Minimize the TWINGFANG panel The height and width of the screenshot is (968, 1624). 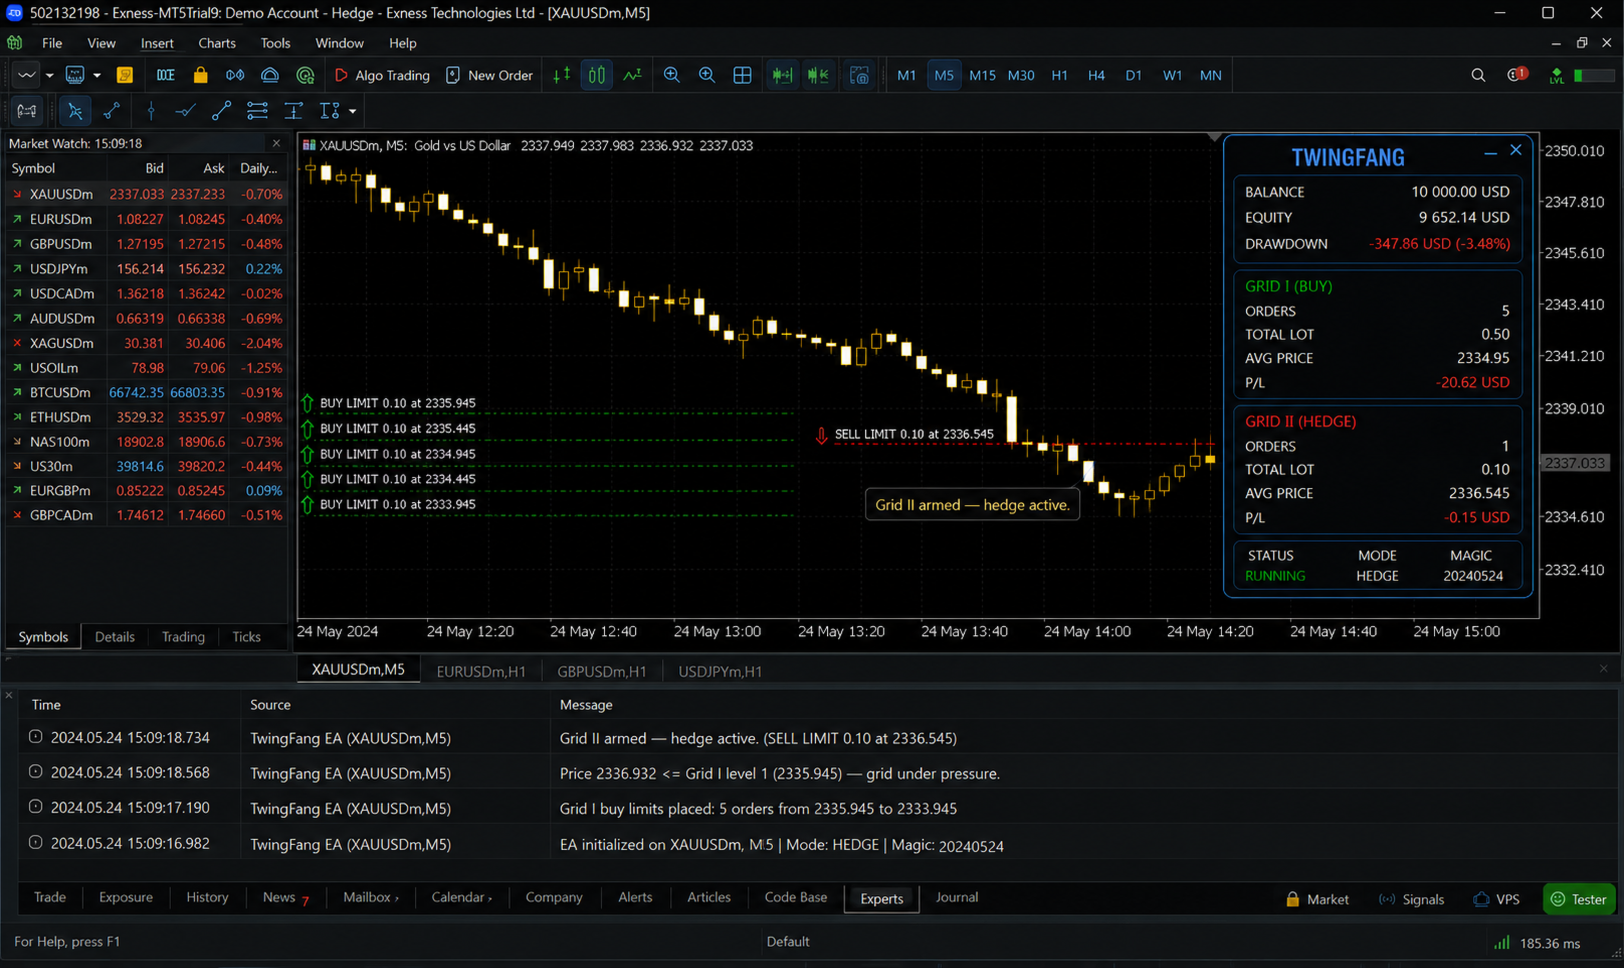point(1490,152)
